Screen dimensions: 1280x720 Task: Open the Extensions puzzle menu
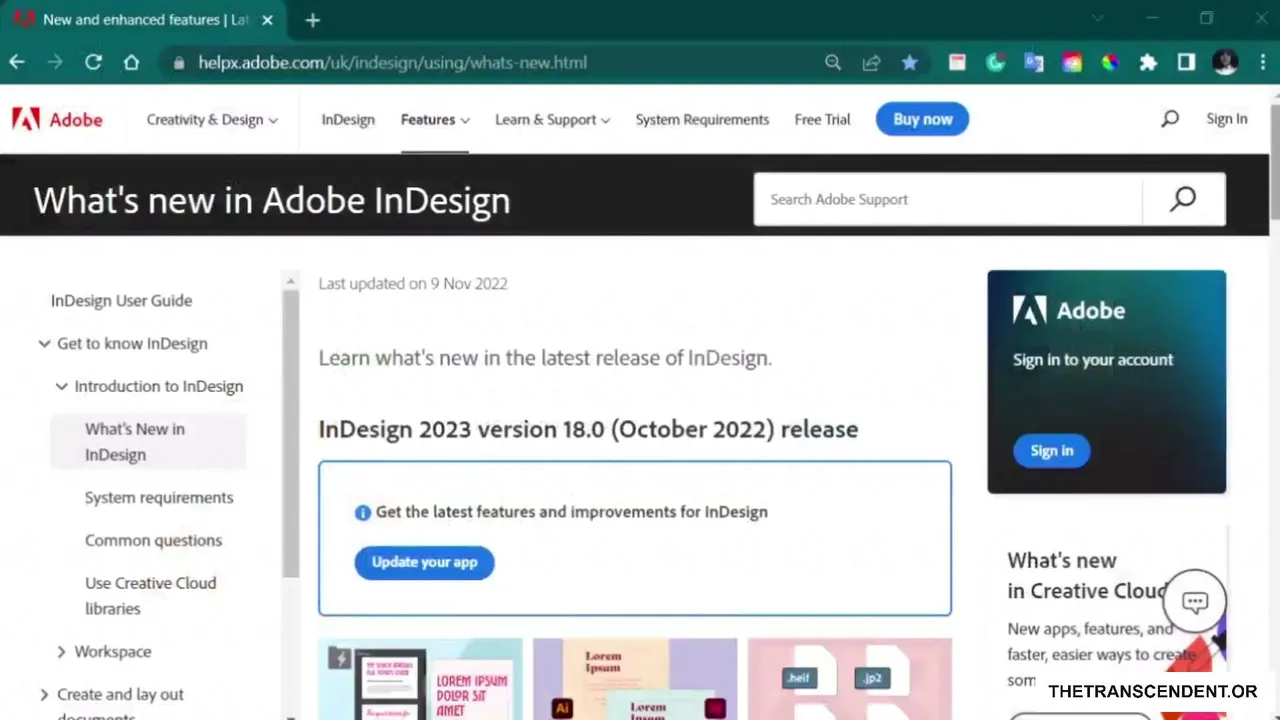coord(1148,62)
